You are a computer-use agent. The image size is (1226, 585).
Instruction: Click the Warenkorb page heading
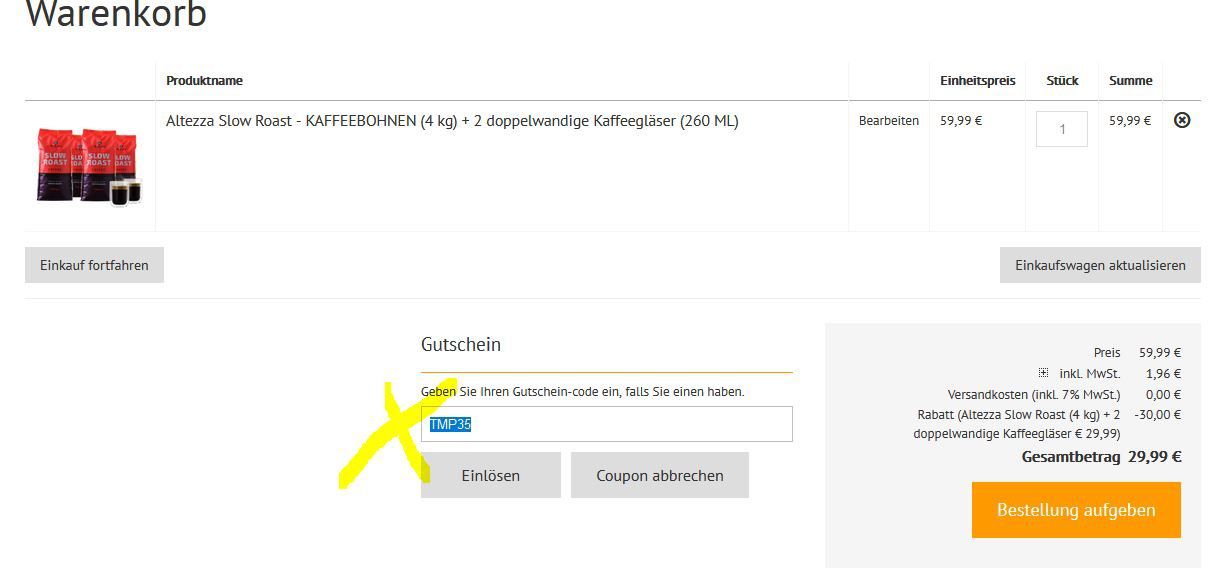(116, 14)
